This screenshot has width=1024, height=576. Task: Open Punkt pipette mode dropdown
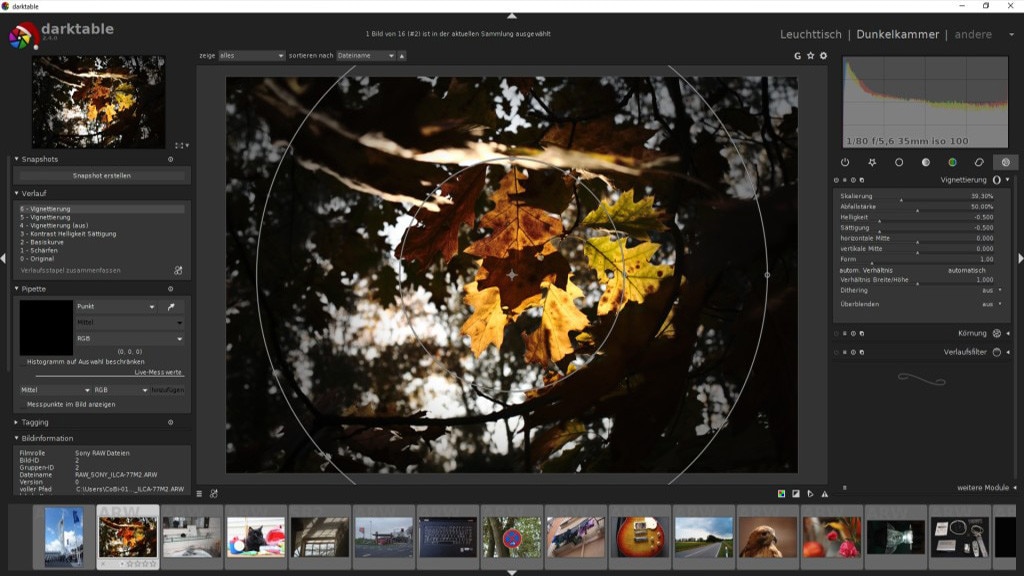[x=116, y=306]
